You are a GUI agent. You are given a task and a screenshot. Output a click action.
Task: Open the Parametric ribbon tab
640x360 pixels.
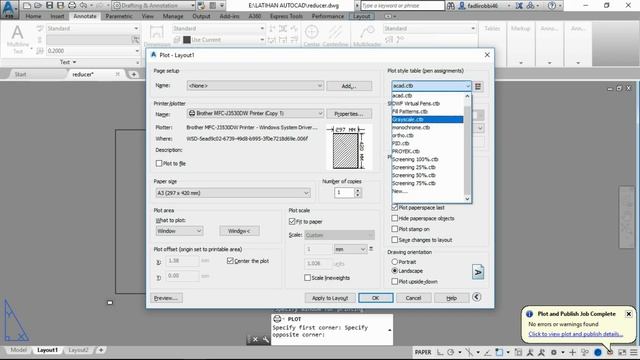coord(119,16)
